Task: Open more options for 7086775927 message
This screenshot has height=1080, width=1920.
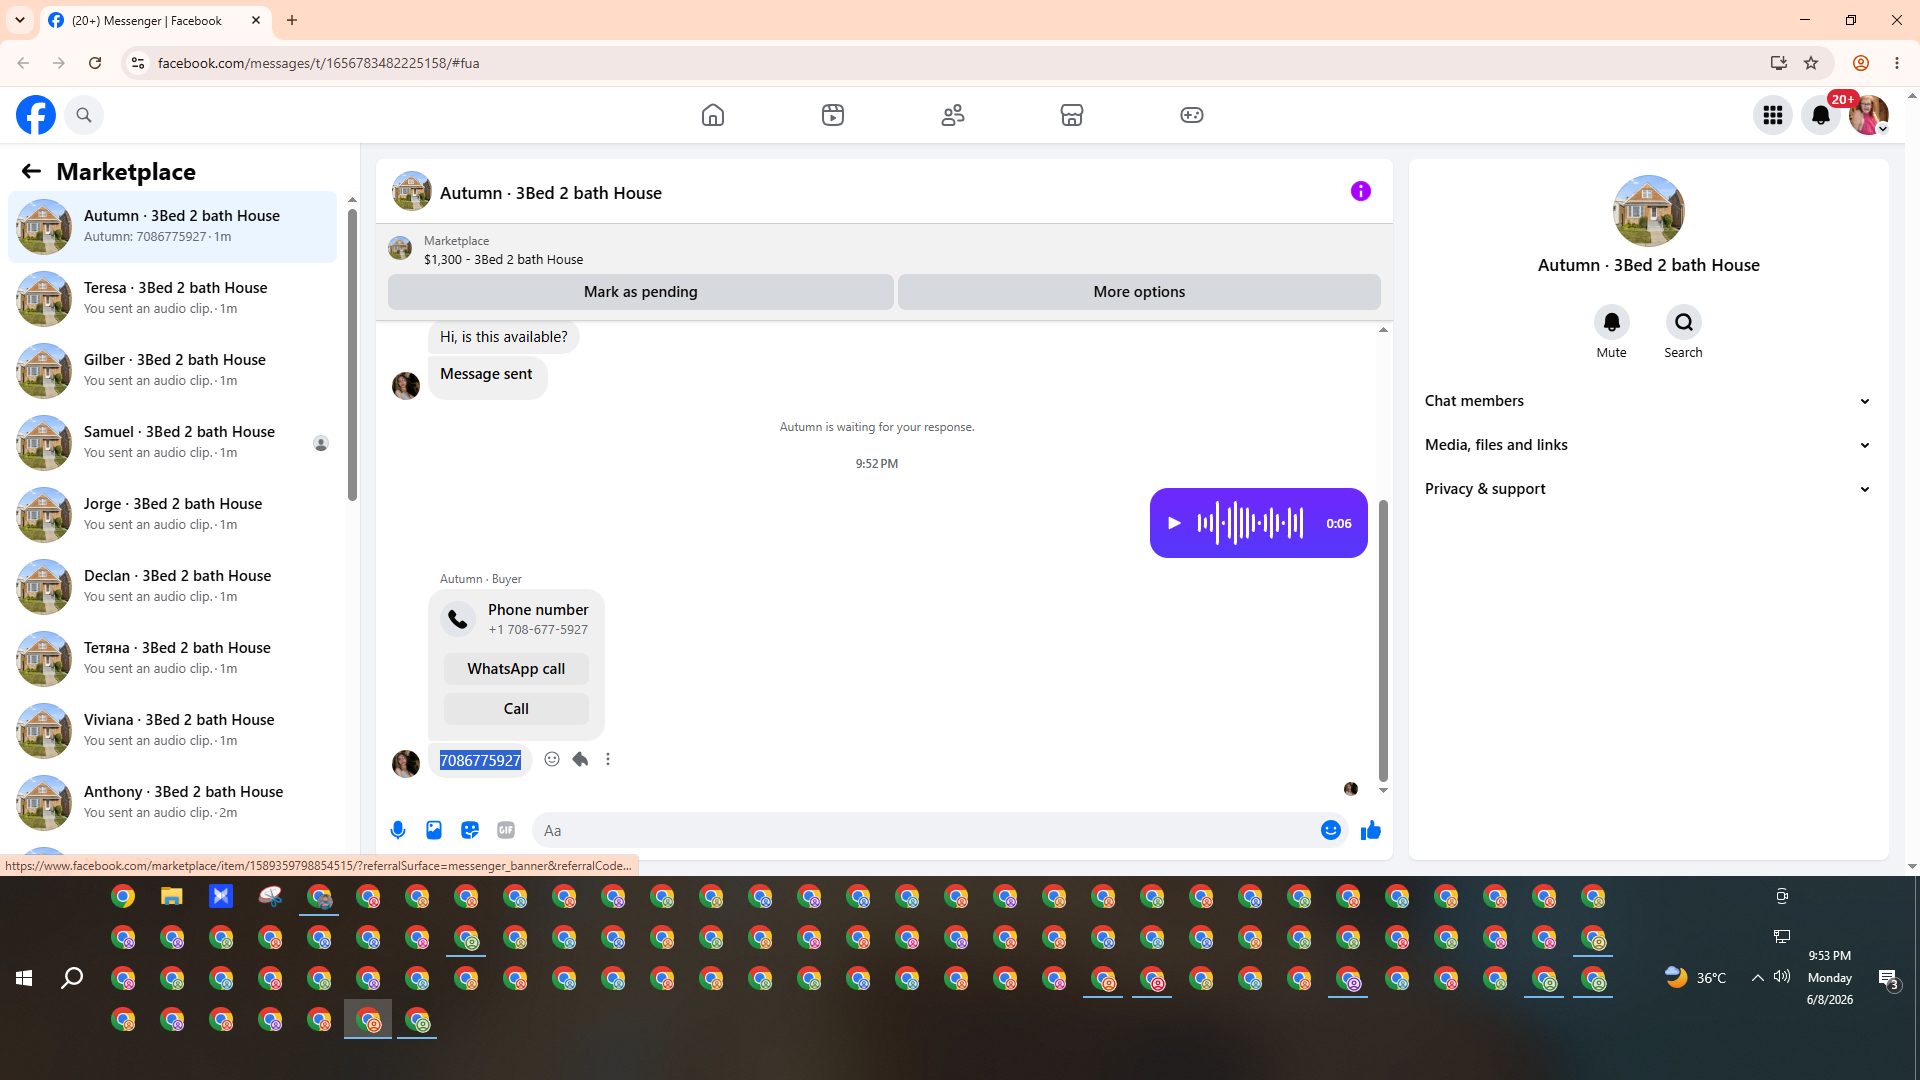Action: click(608, 759)
